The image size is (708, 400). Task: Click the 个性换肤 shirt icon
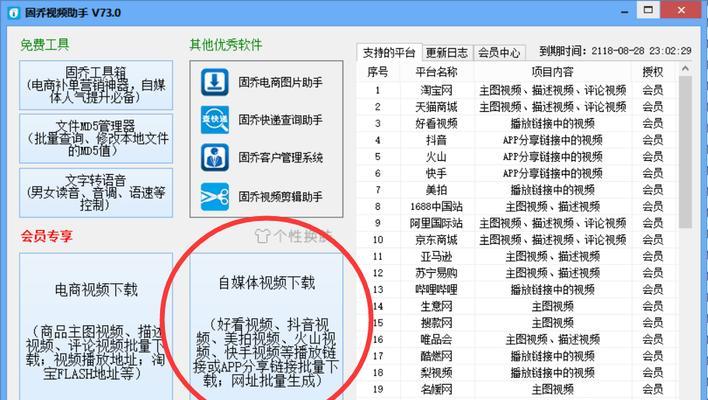(x=262, y=236)
